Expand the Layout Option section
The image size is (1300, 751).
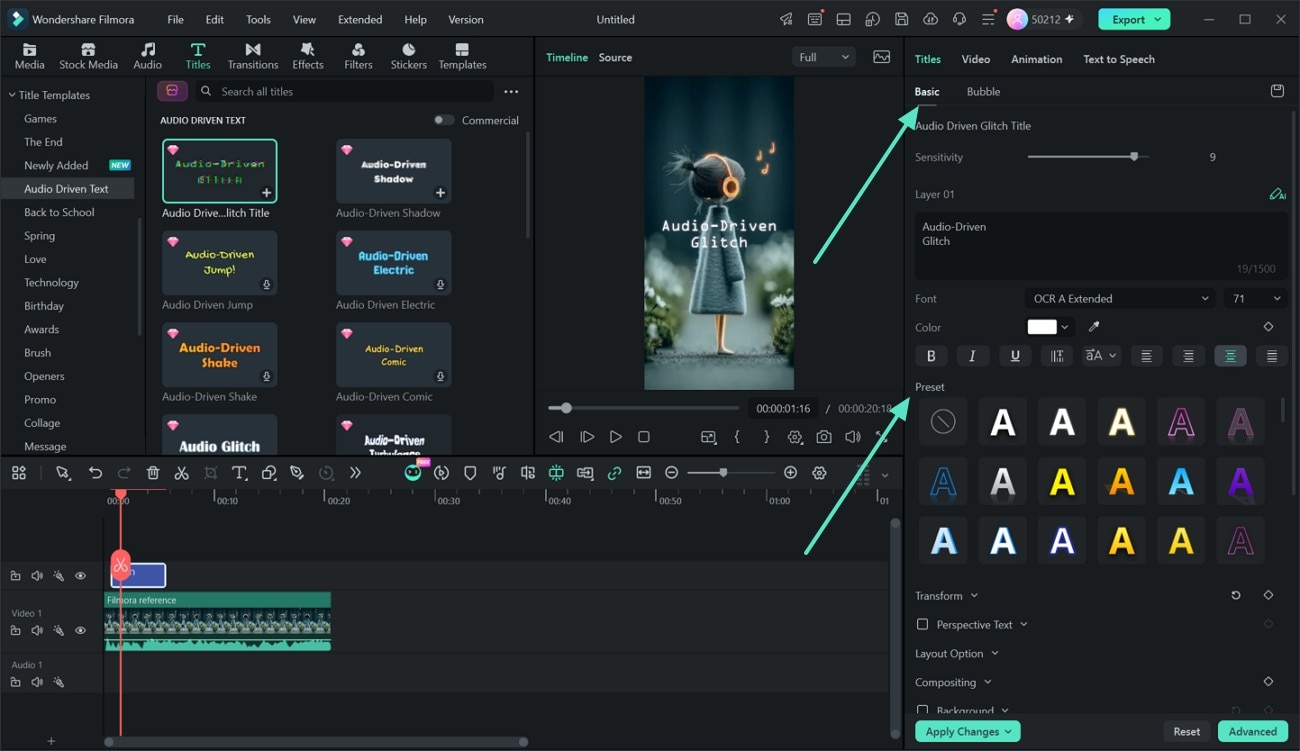coord(957,653)
